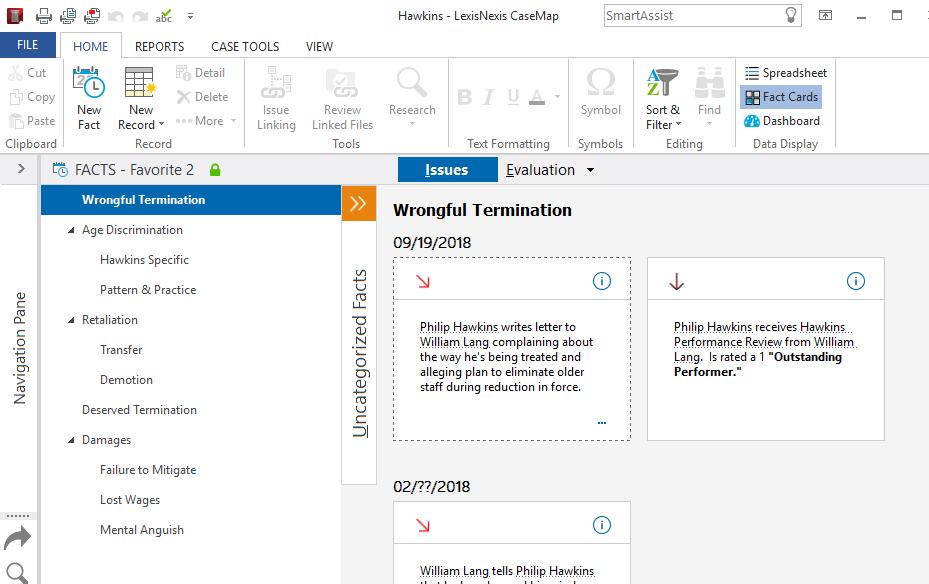The image size is (929, 584).
Task: Click the Print icon in quick access toolbar
Action: (43, 16)
